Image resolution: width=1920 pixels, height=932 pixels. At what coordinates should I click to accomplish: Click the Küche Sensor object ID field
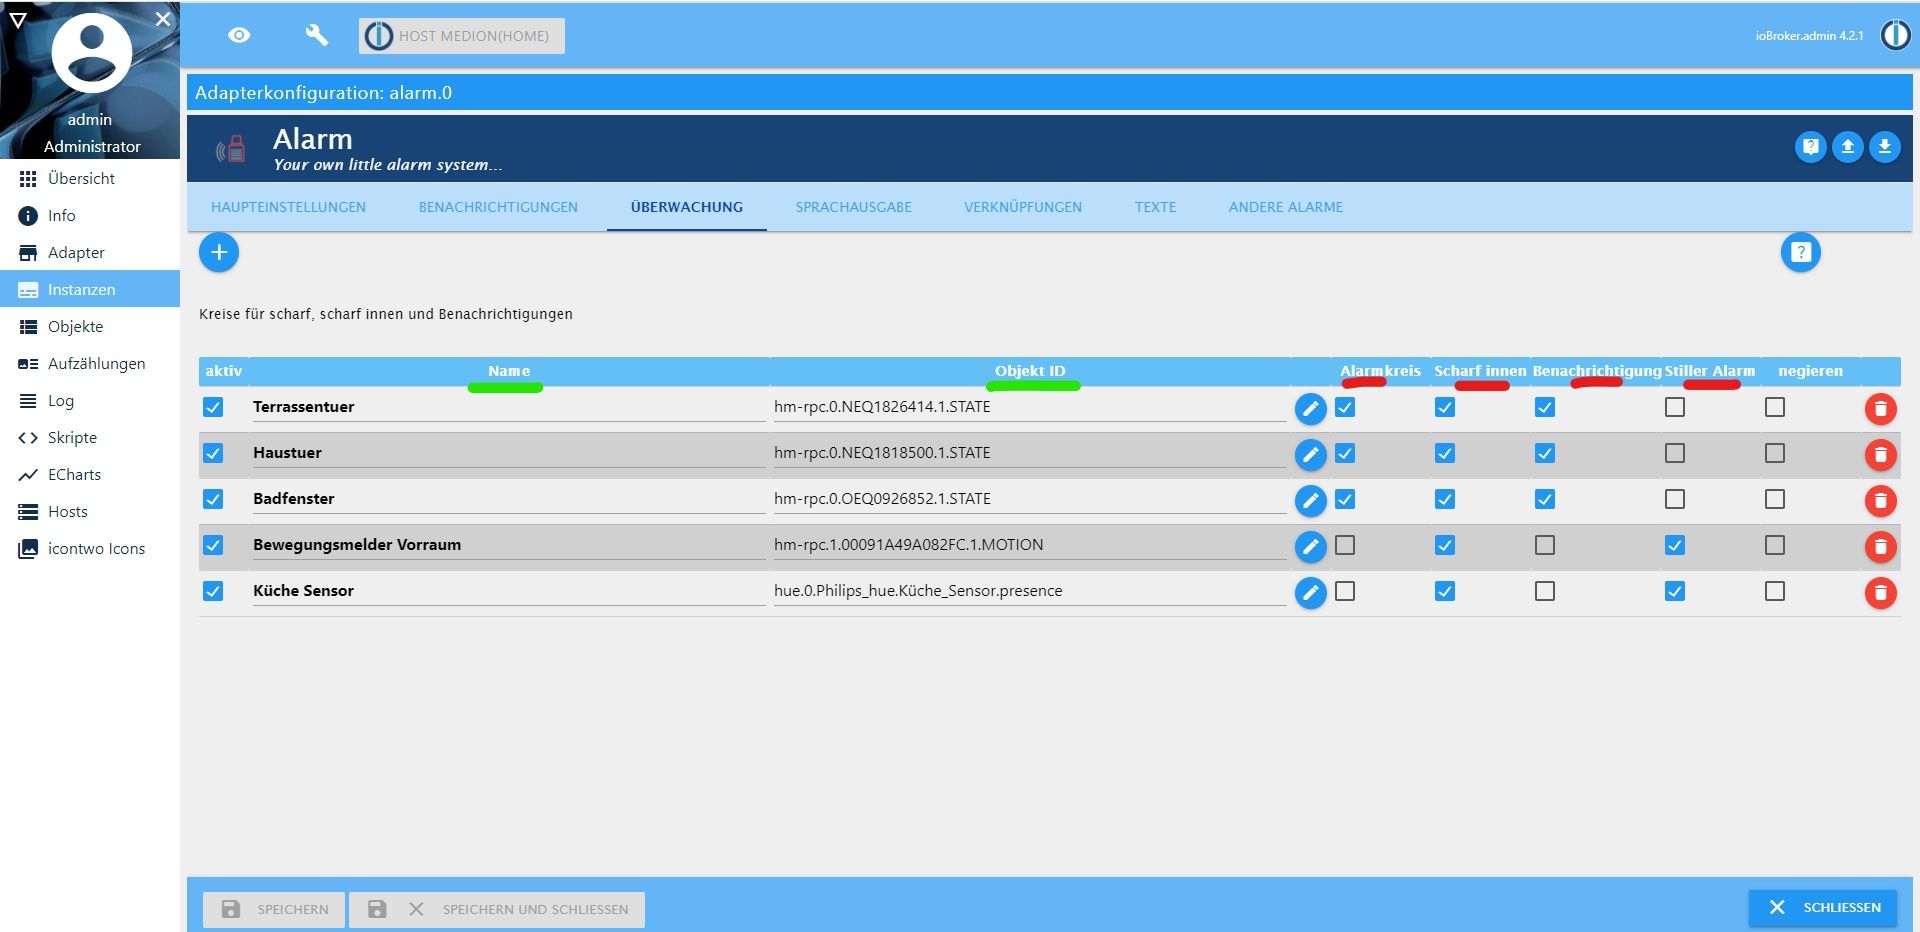pyautogui.click(x=1029, y=591)
